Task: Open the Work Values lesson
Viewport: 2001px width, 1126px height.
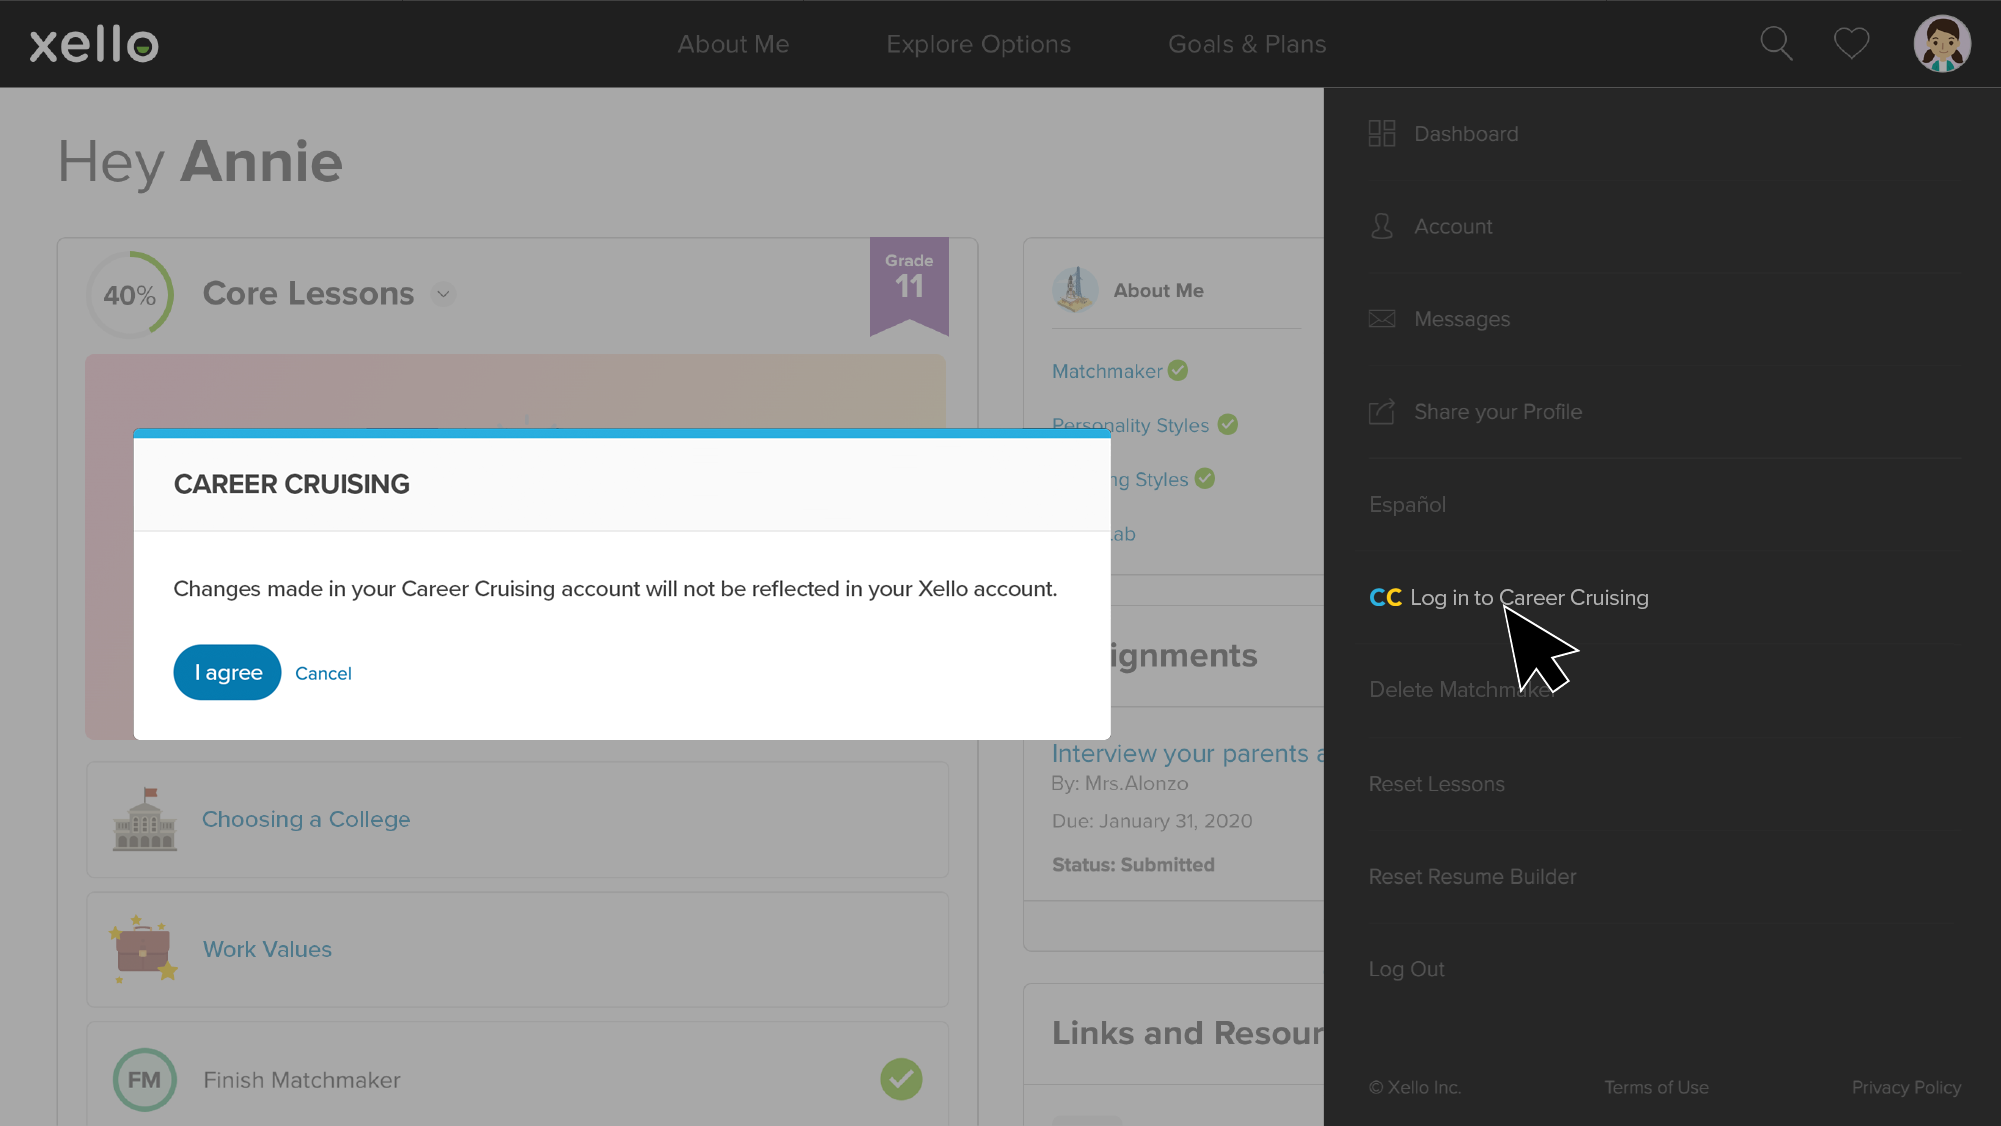Action: pyautogui.click(x=267, y=949)
